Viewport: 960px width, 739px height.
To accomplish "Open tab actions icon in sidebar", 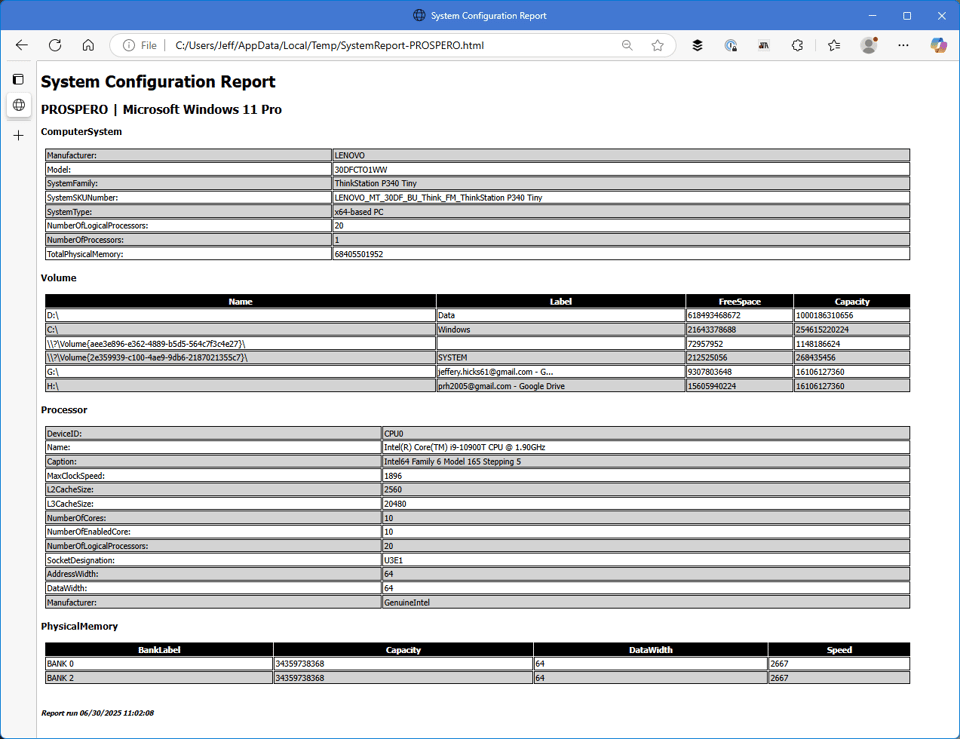I will click(x=18, y=79).
